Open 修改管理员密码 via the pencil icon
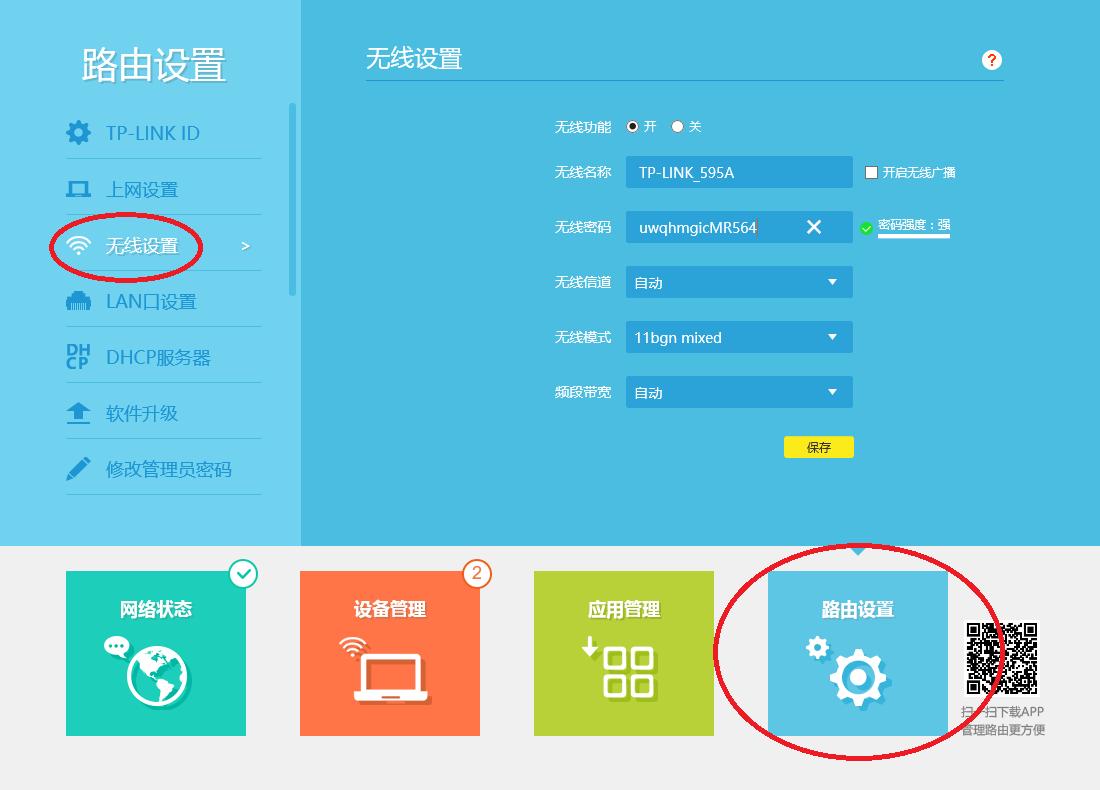 point(78,470)
